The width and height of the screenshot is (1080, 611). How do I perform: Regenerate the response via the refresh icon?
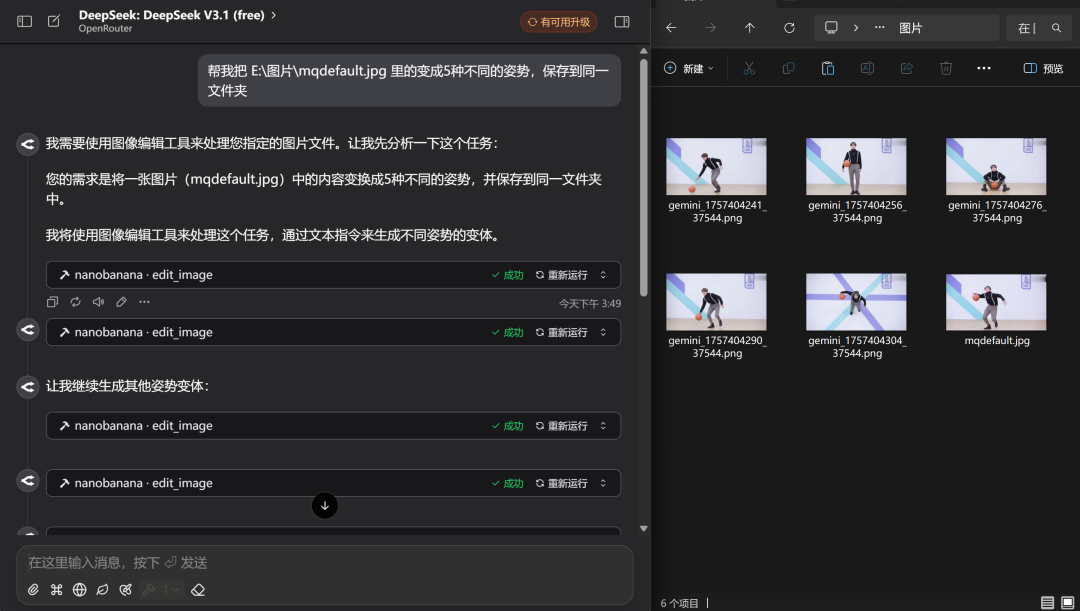[75, 302]
